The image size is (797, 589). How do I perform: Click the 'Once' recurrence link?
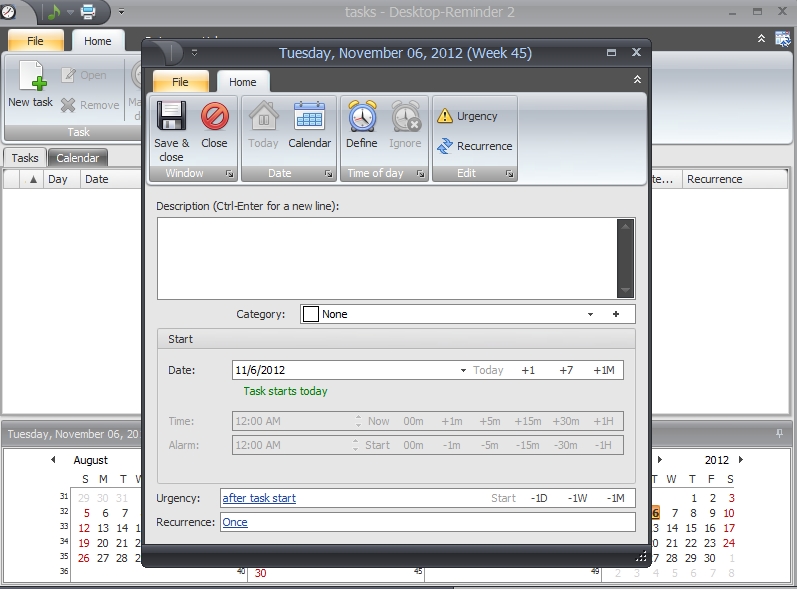(235, 522)
